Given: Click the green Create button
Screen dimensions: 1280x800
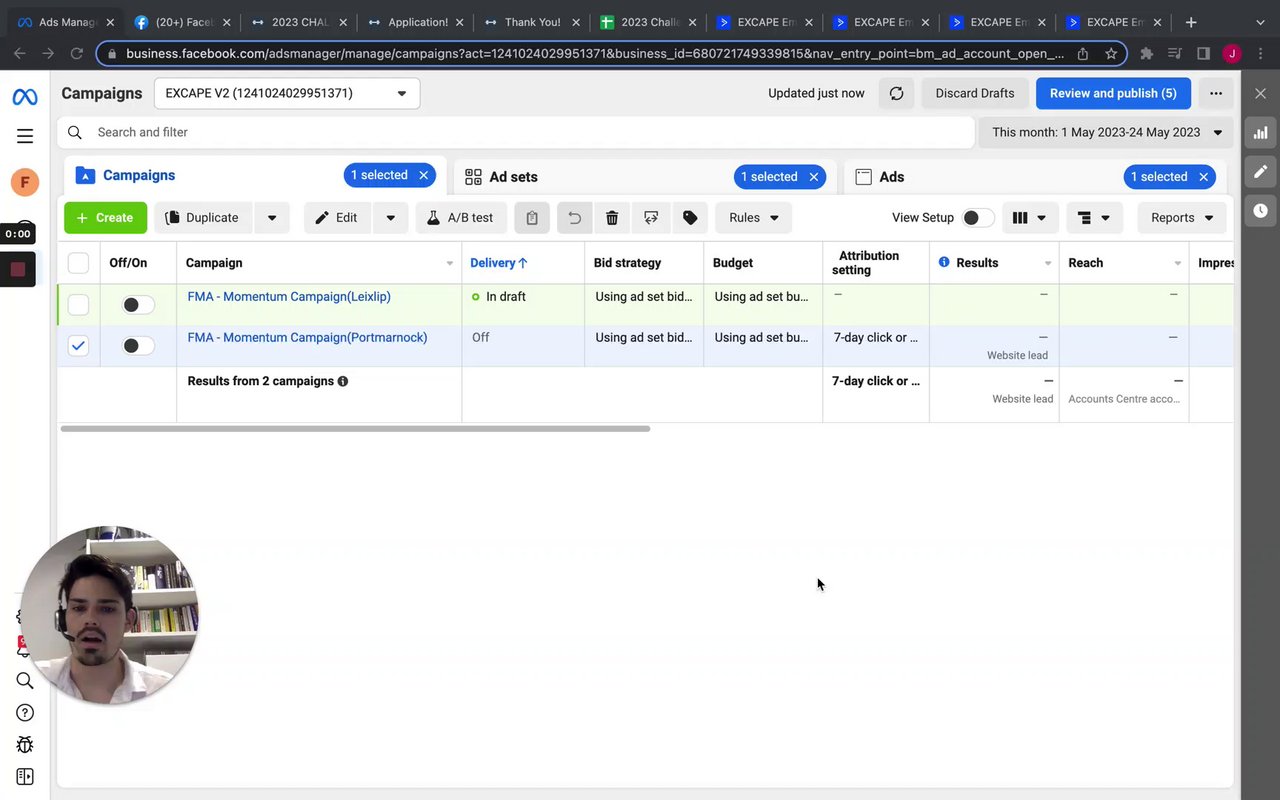Looking at the screenshot, I should pyautogui.click(x=105, y=218).
